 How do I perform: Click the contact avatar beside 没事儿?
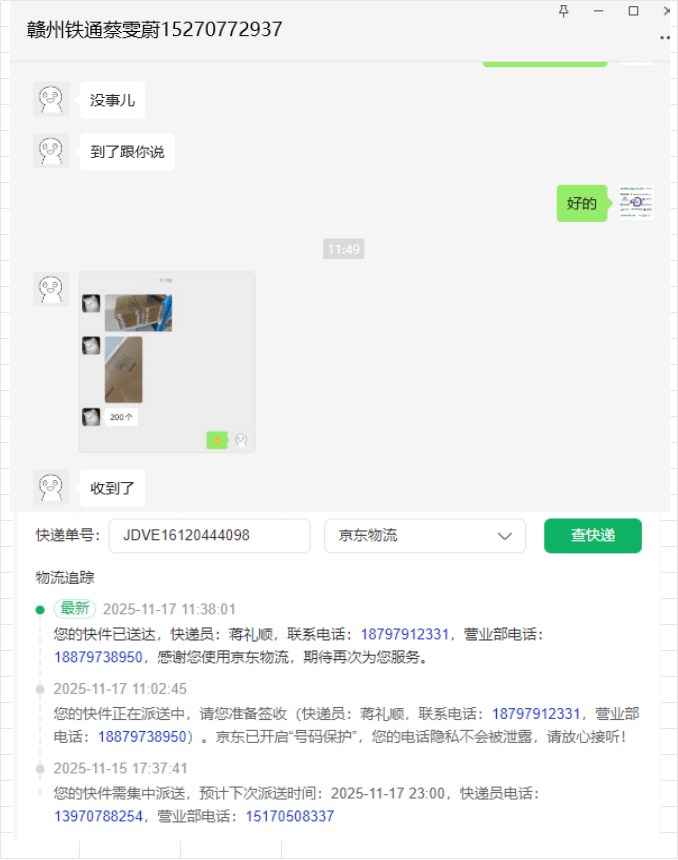point(51,99)
